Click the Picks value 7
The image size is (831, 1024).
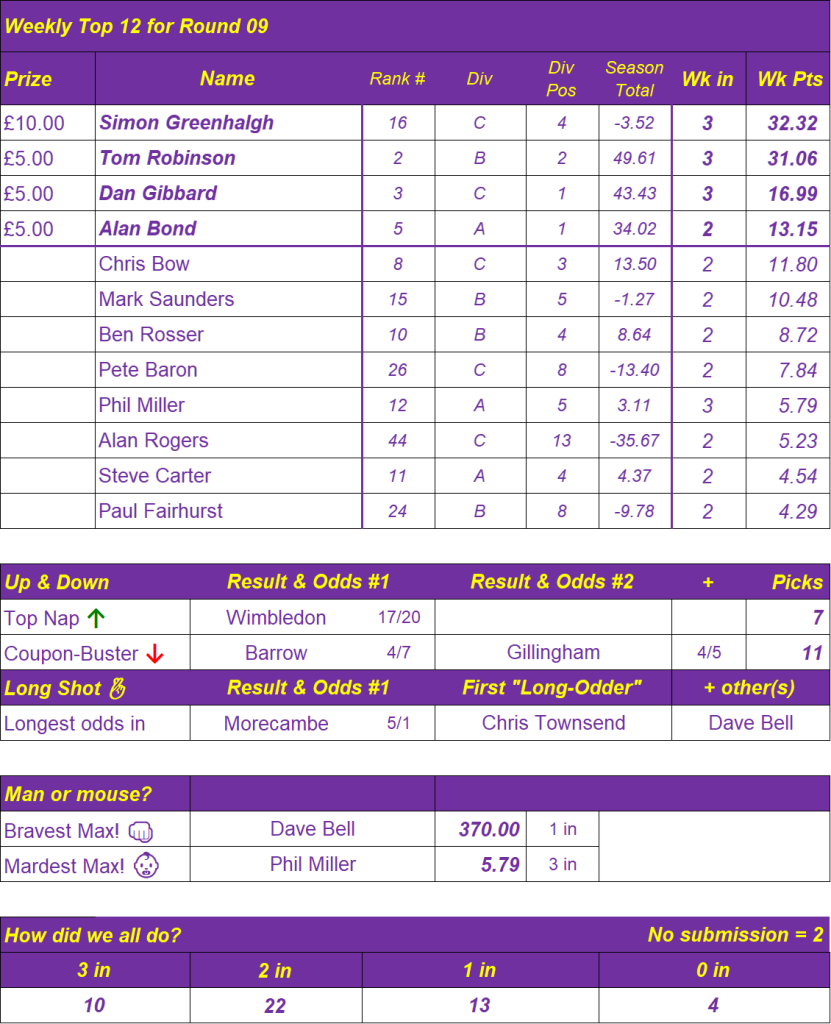817,618
